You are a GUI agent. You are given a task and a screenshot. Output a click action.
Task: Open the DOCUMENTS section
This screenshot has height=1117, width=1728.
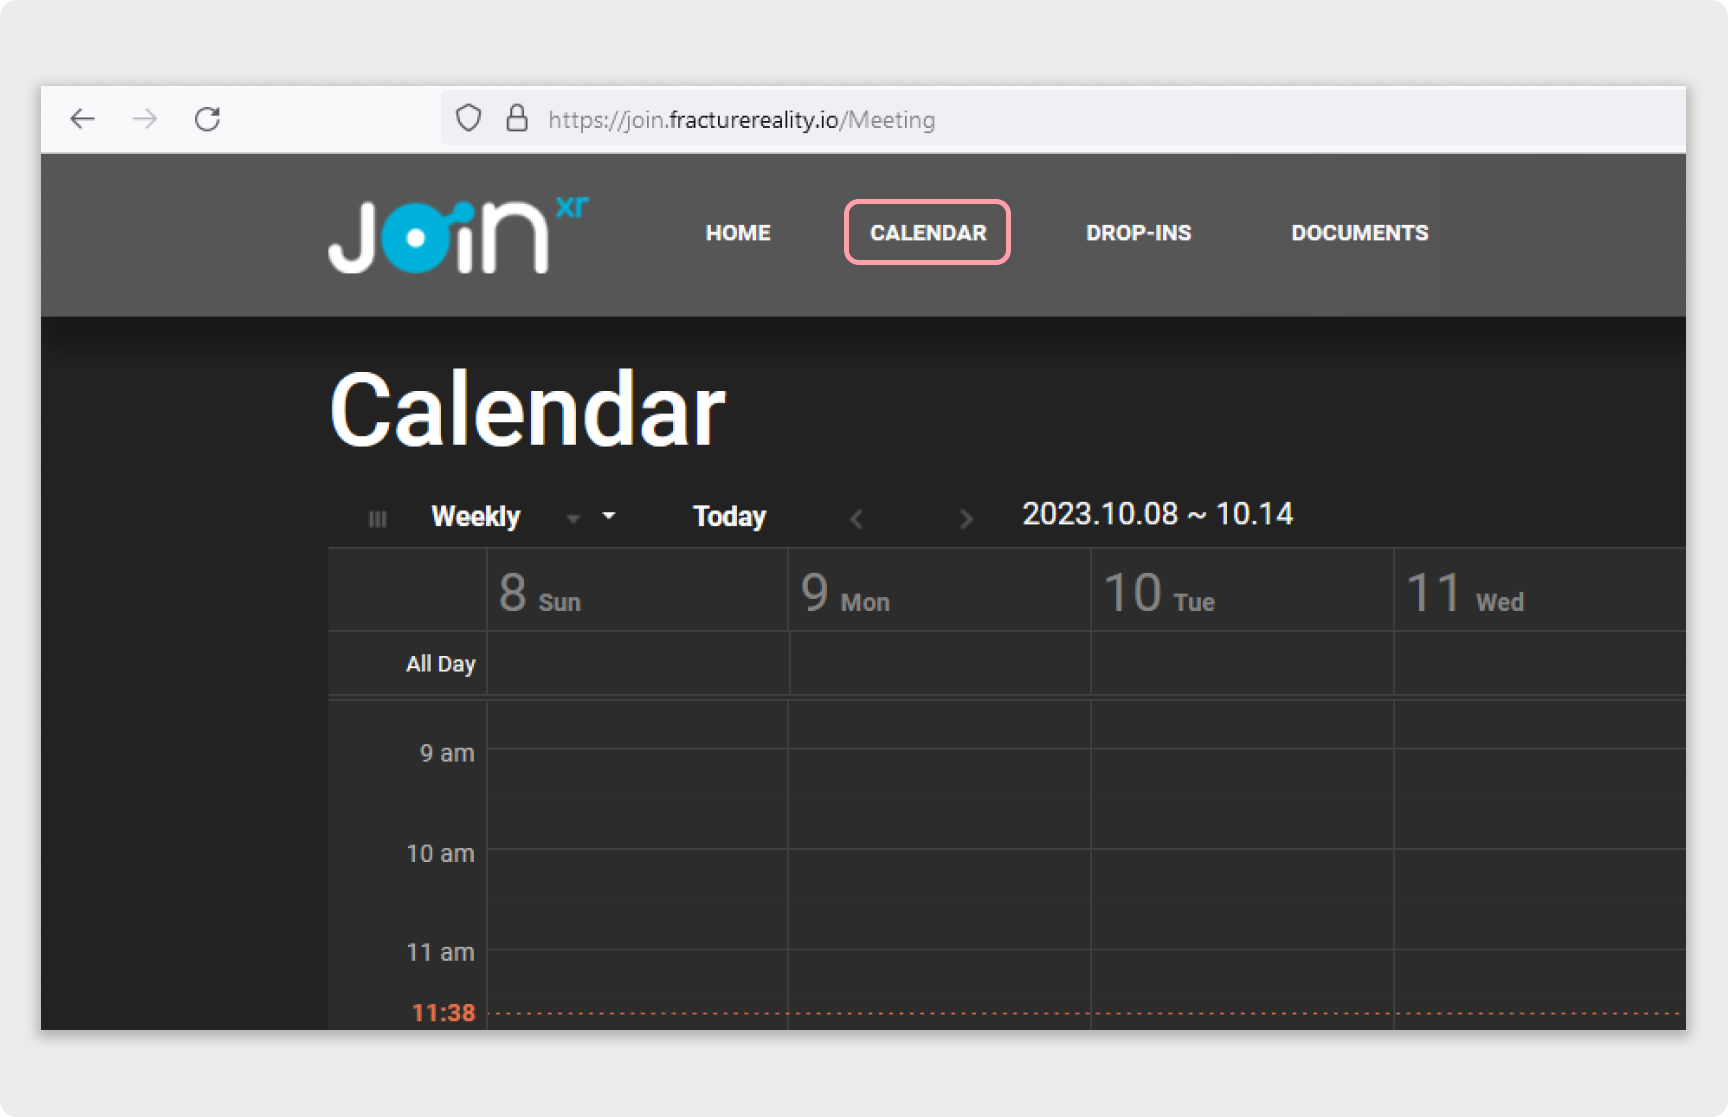pos(1360,232)
